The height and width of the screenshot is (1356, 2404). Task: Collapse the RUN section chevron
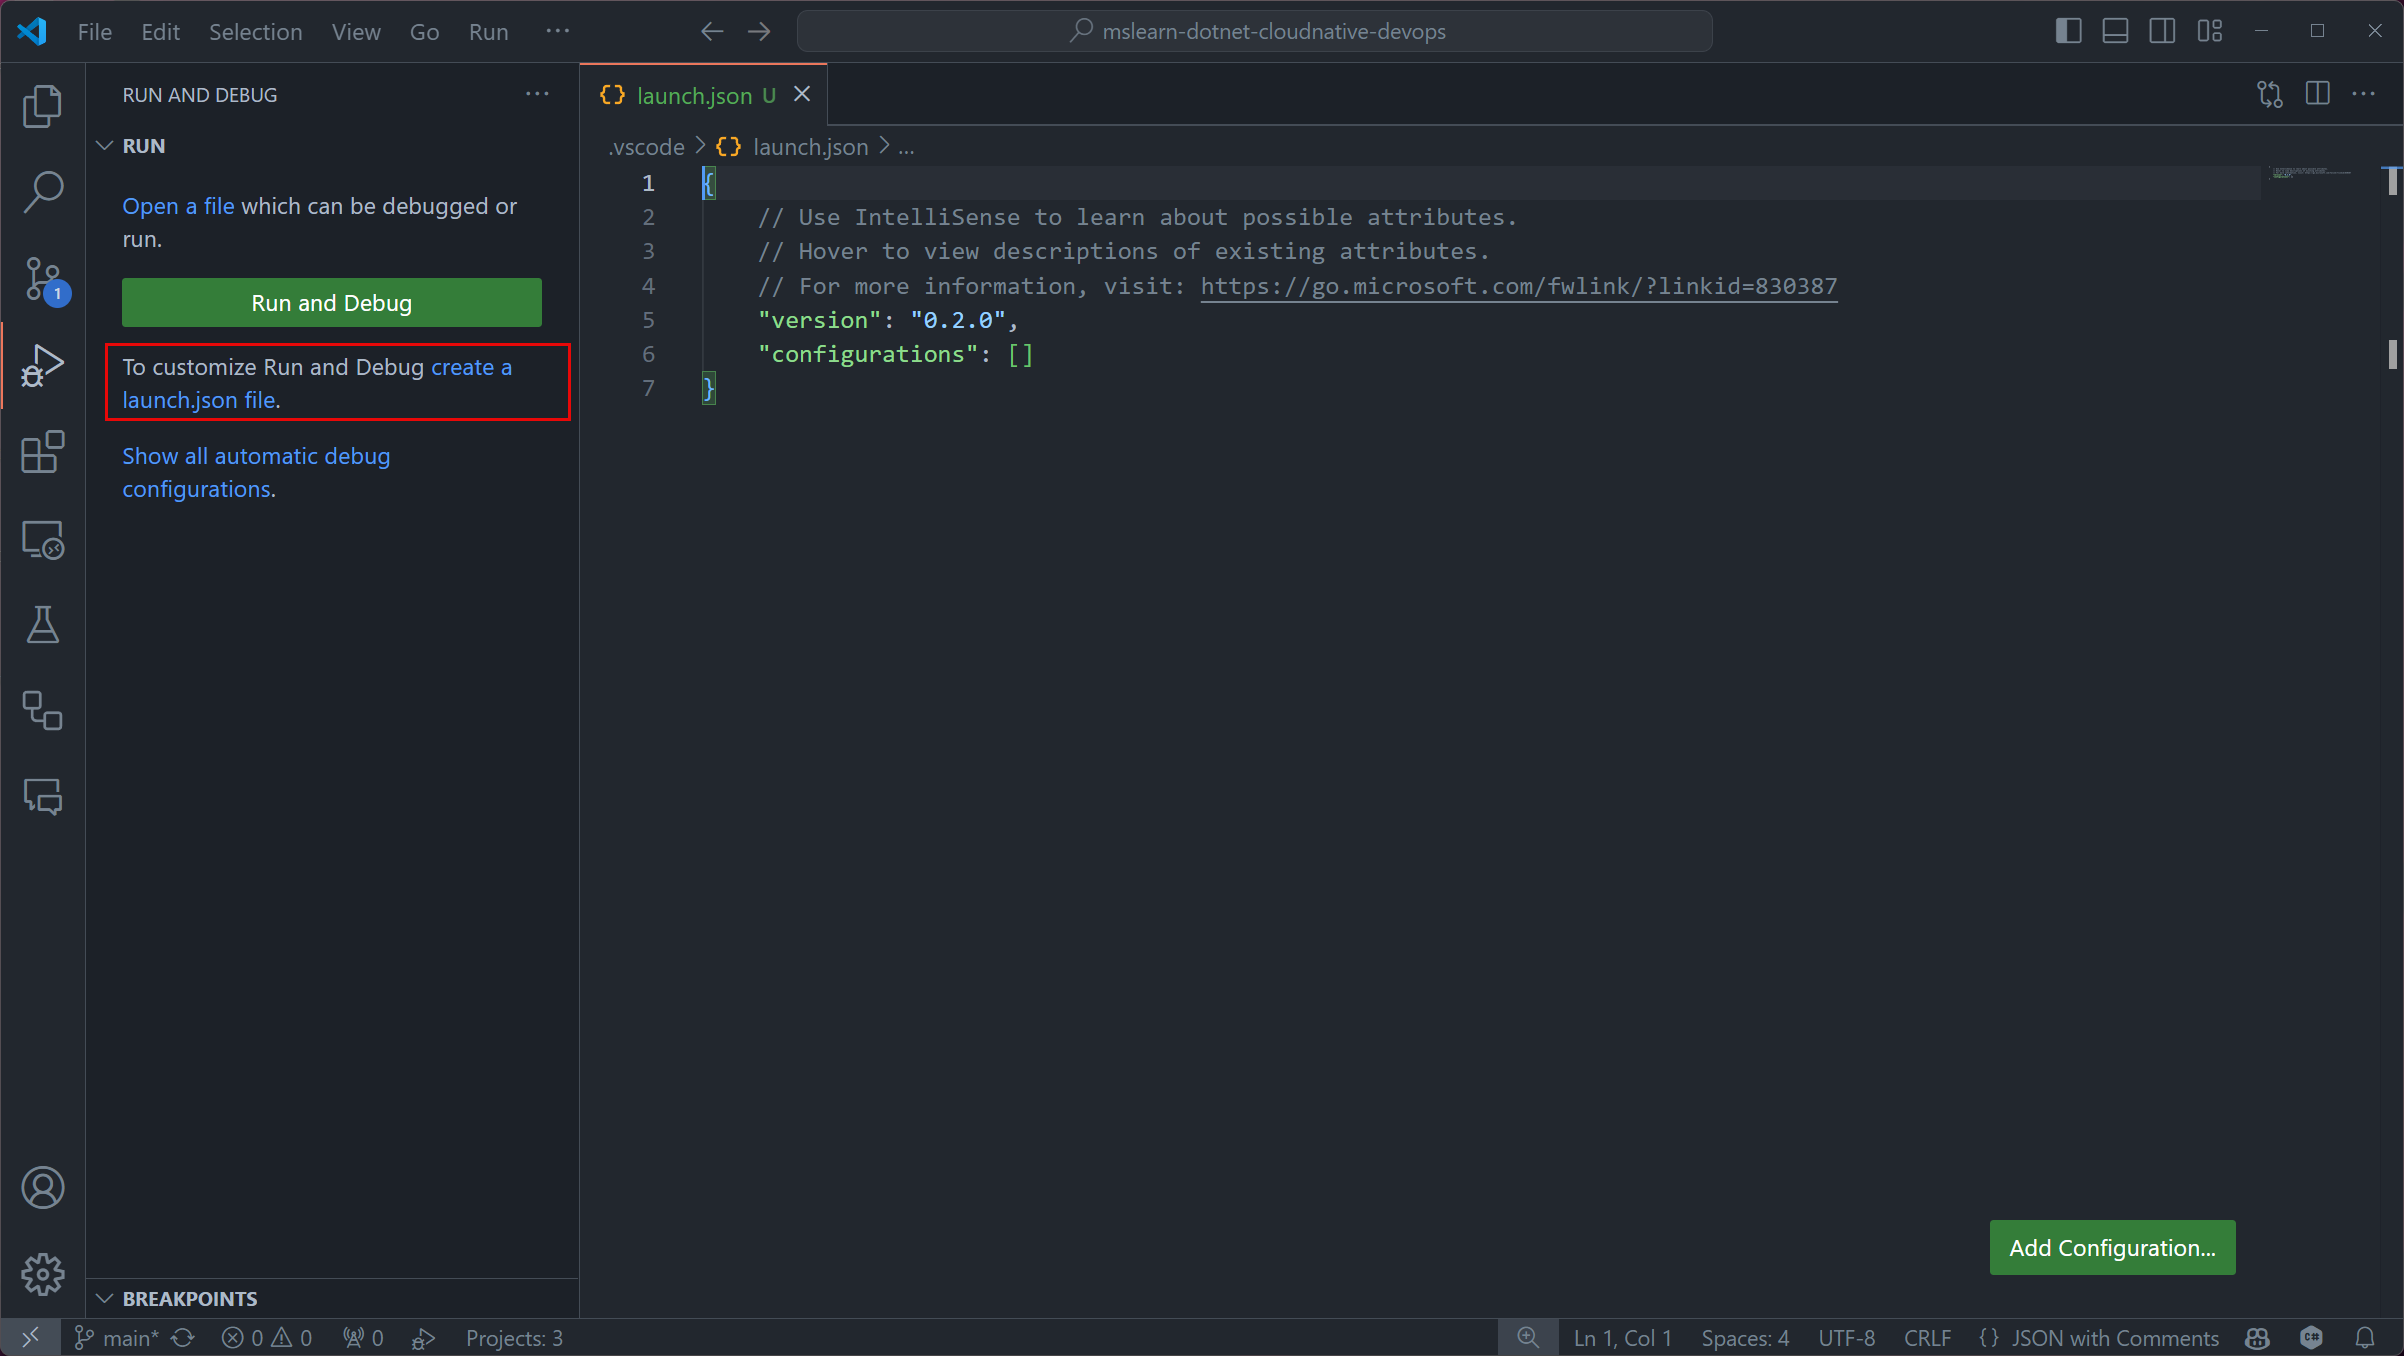(105, 146)
